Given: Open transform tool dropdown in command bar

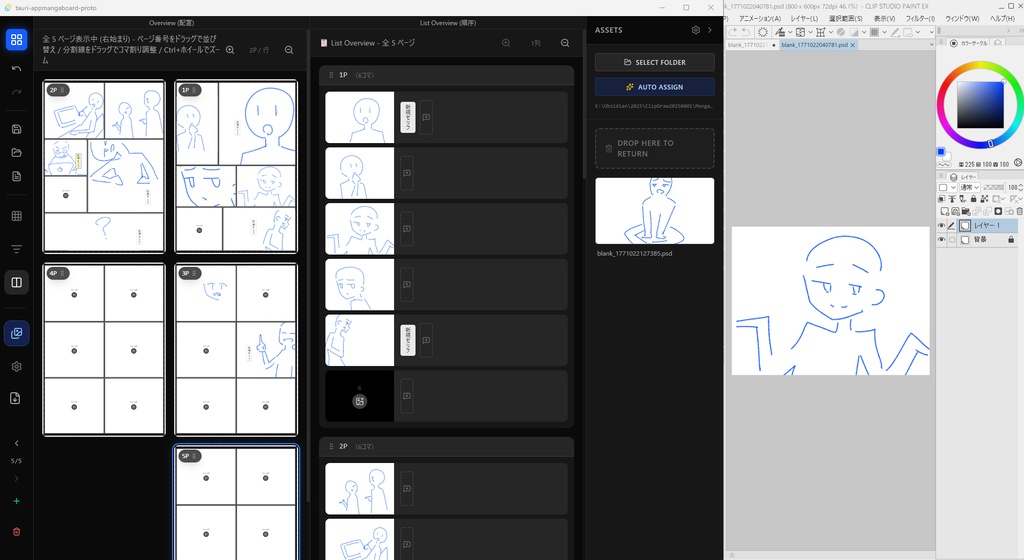Looking at the screenshot, I should point(831,32).
